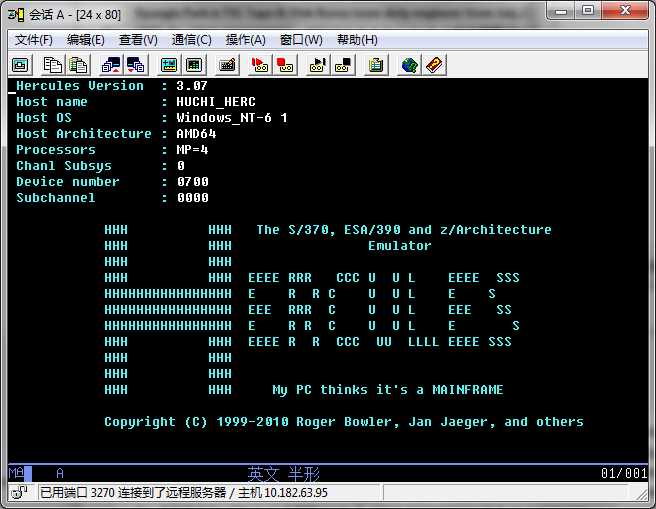Viewport: 656px width, 509px height.
Task: Open the Help book toolbar icon
Action: [434, 65]
